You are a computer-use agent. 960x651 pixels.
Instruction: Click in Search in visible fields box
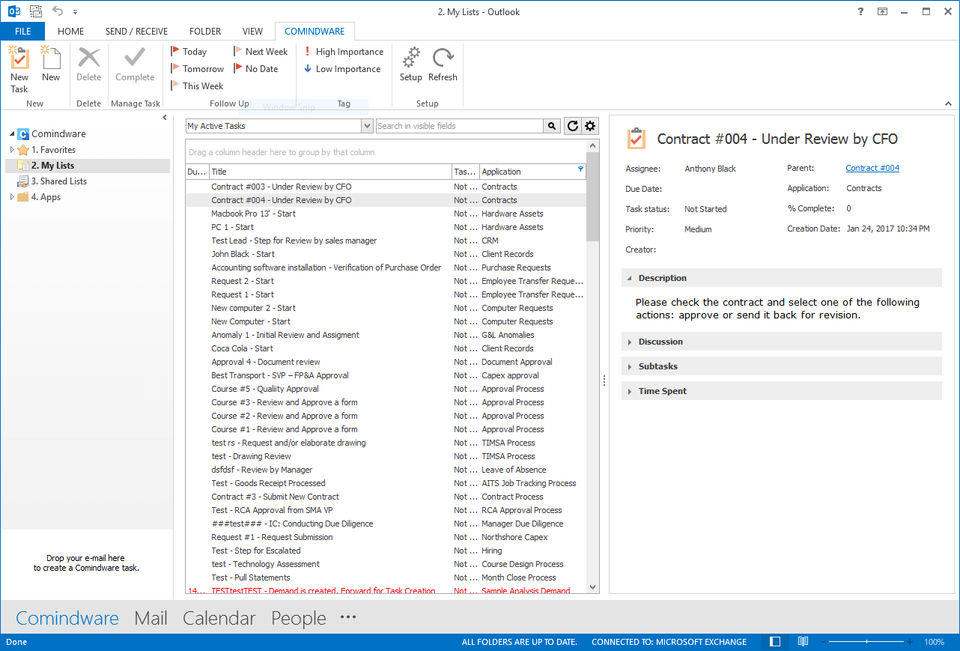tap(460, 126)
